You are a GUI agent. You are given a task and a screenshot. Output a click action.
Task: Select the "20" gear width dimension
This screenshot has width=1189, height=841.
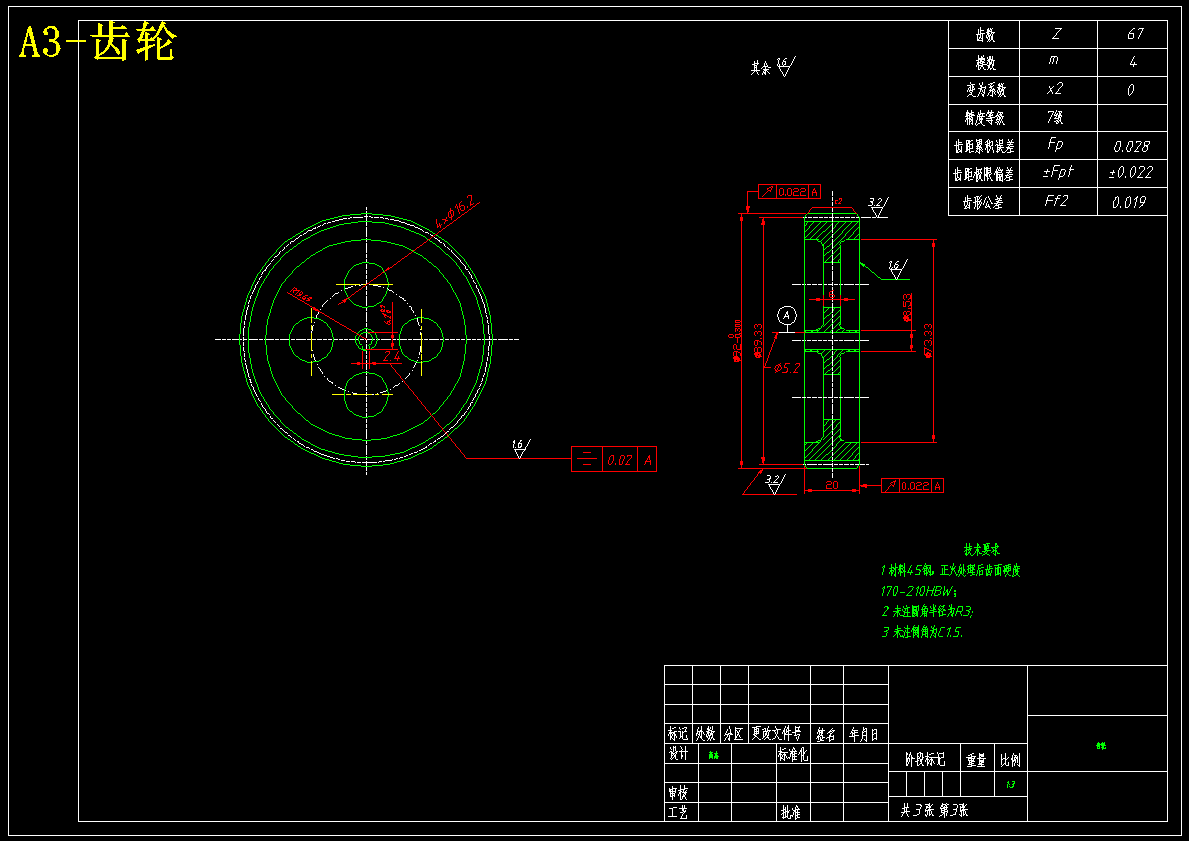tap(832, 485)
